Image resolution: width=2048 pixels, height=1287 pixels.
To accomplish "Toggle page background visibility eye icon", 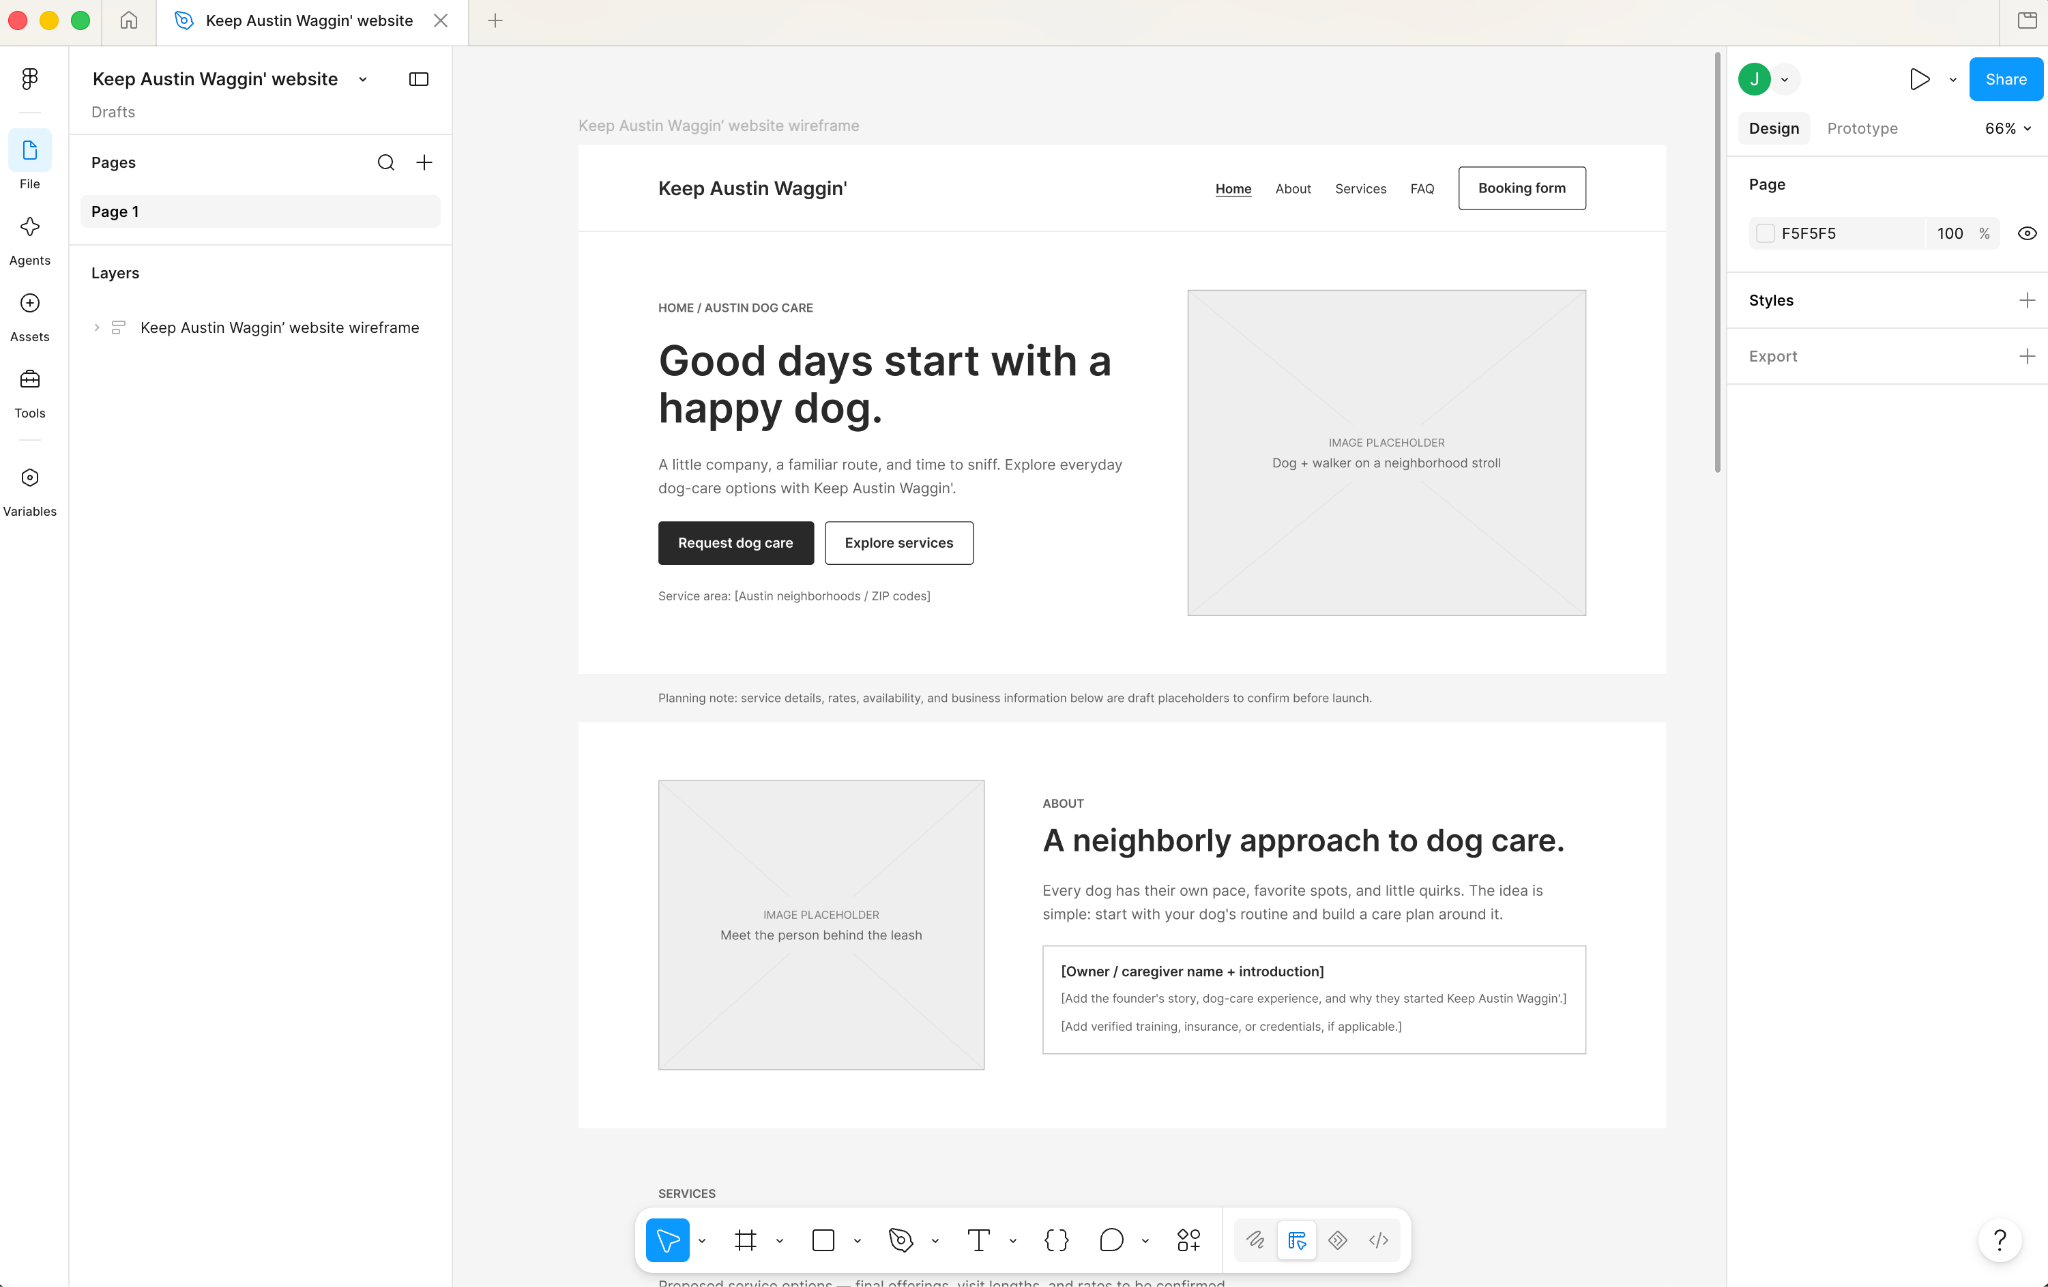I will 2027,233.
